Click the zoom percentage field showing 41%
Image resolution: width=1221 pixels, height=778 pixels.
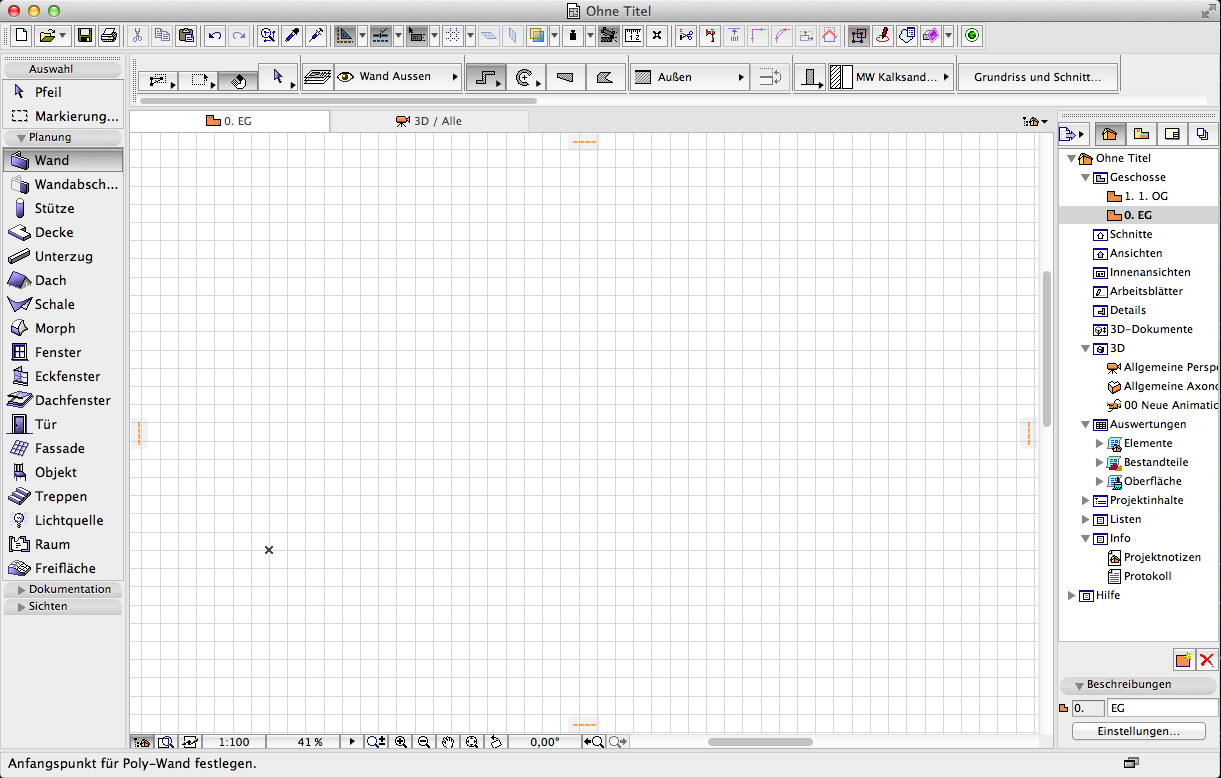(311, 741)
